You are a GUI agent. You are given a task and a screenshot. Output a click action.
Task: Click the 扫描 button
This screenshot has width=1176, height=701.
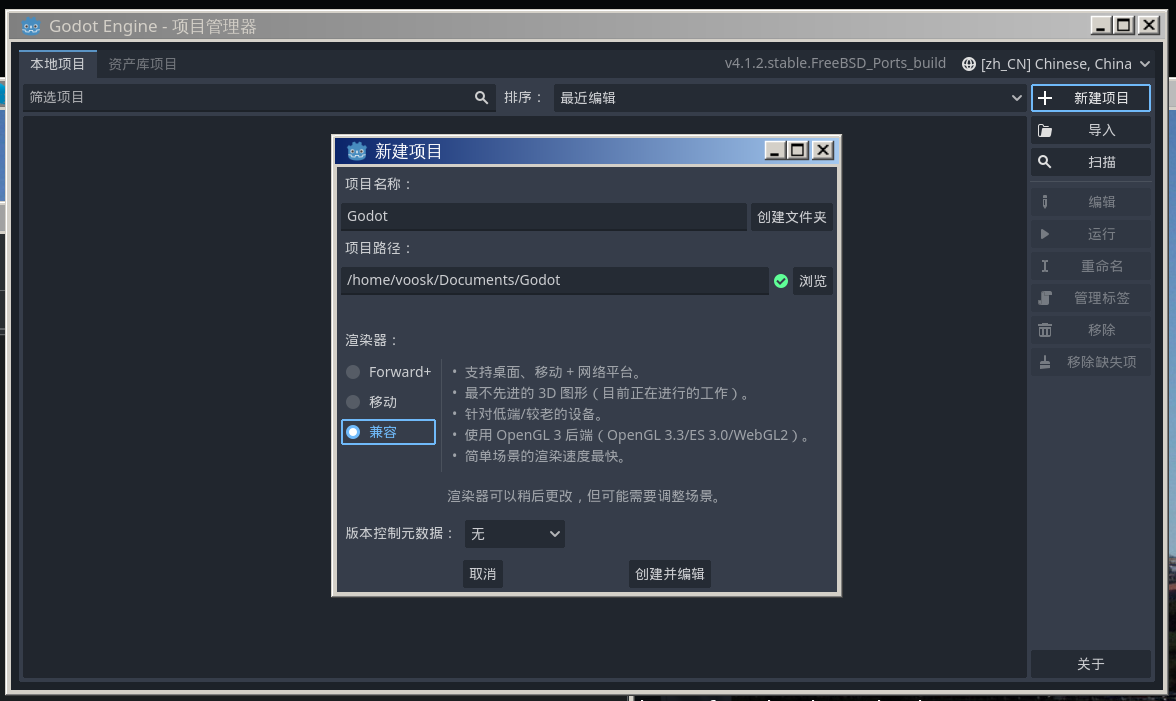coord(1090,162)
